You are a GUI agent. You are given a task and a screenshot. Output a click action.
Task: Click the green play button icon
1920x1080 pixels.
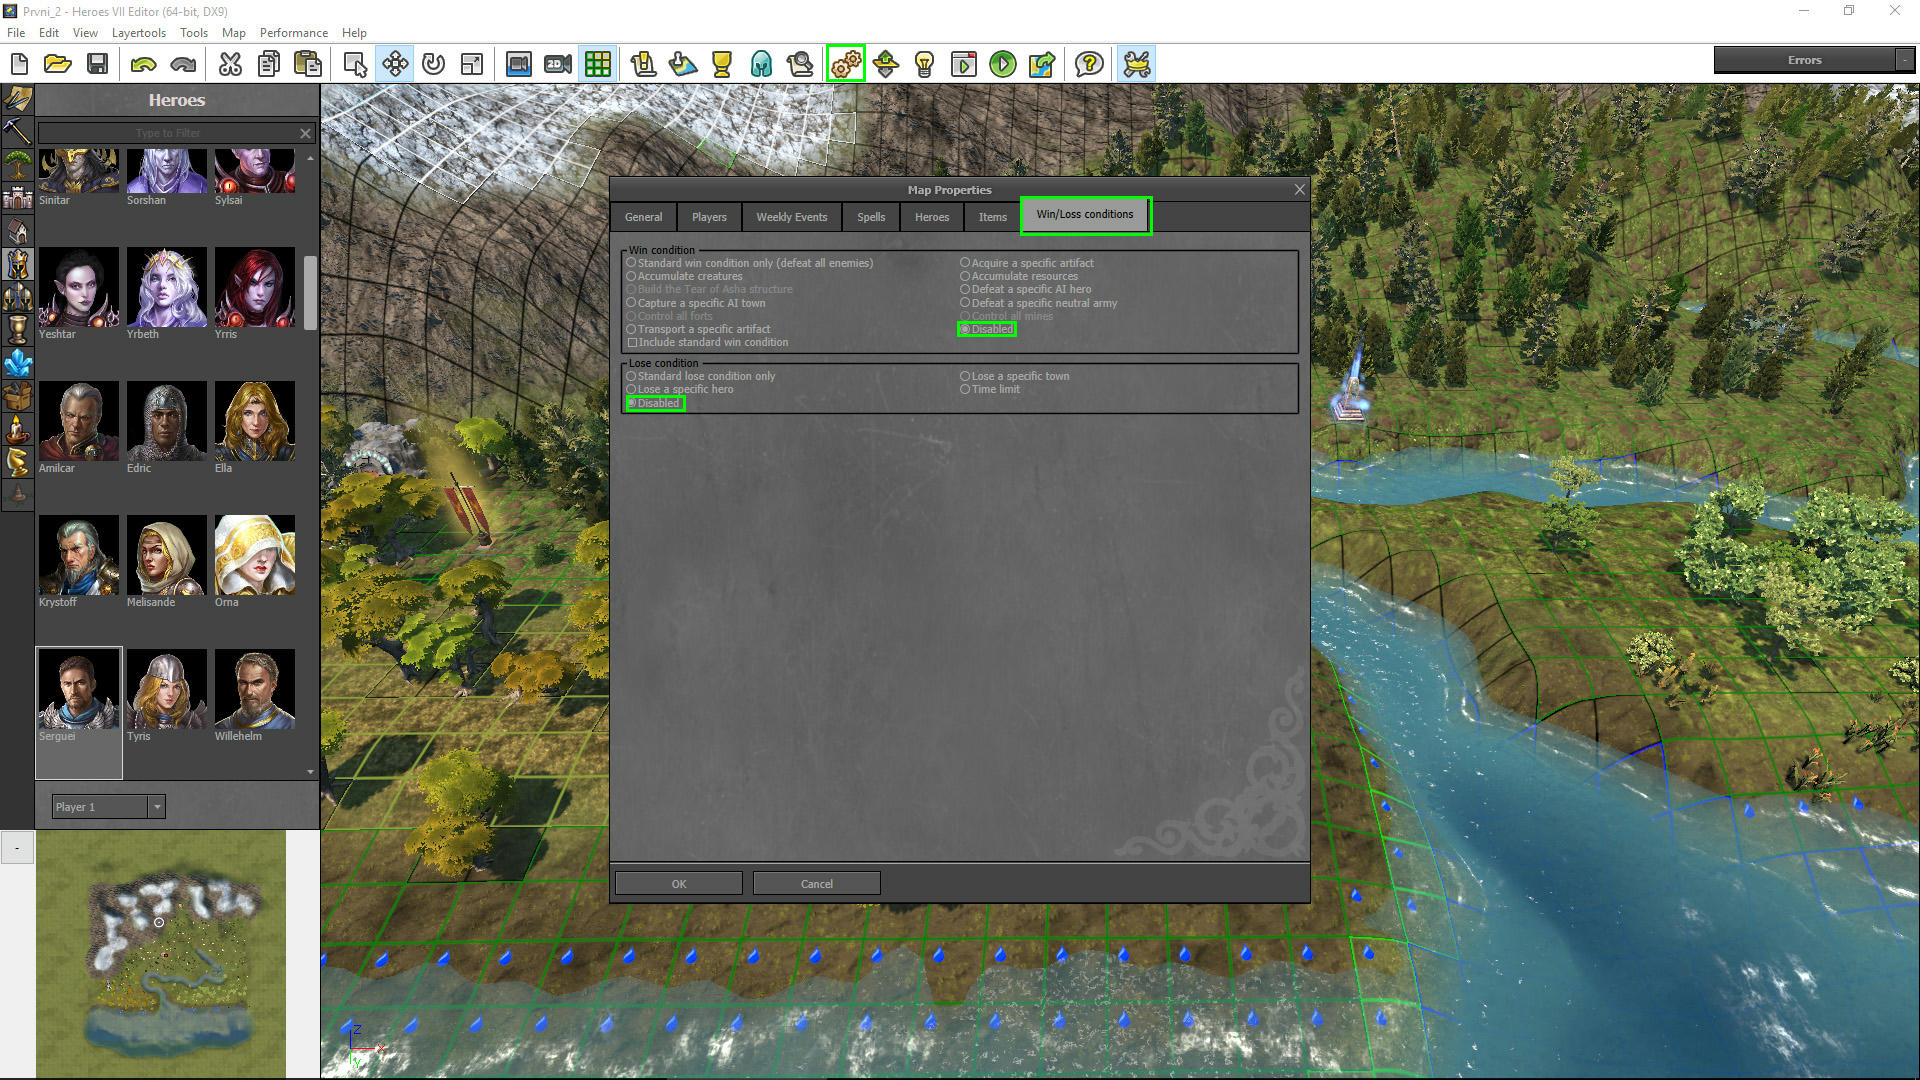[1003, 64]
